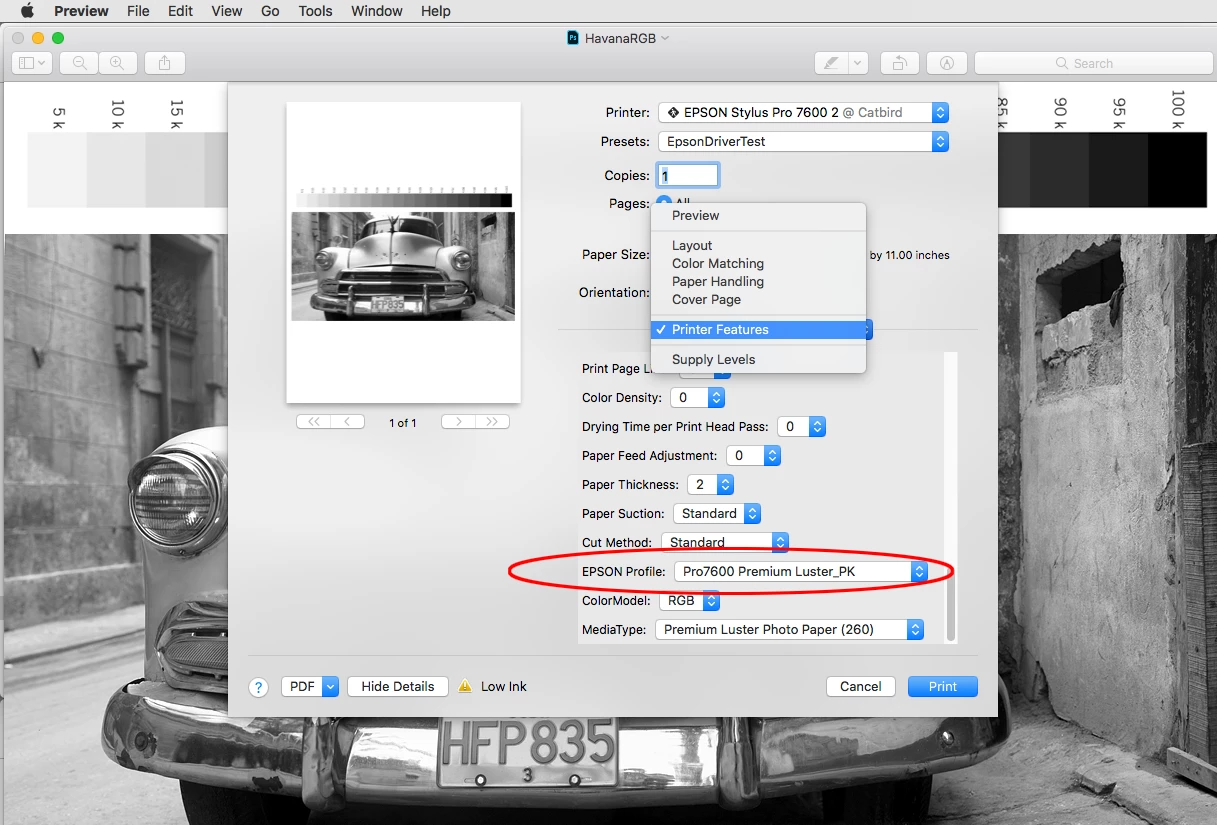Screen dimensions: 1217x825
Task: Click the sidebar view toolbar button
Action: (x=32, y=63)
